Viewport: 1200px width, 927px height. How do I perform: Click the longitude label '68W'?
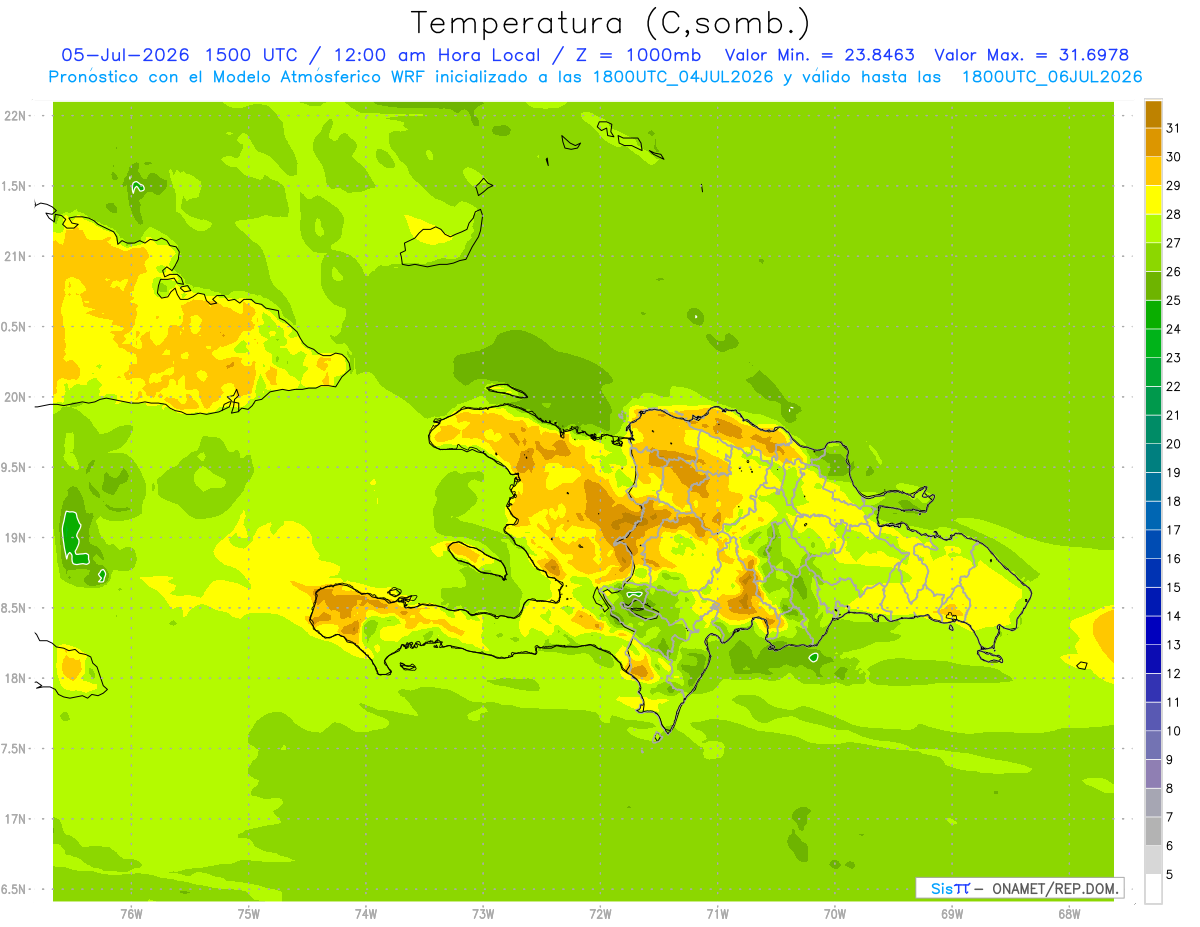pyautogui.click(x=1069, y=913)
